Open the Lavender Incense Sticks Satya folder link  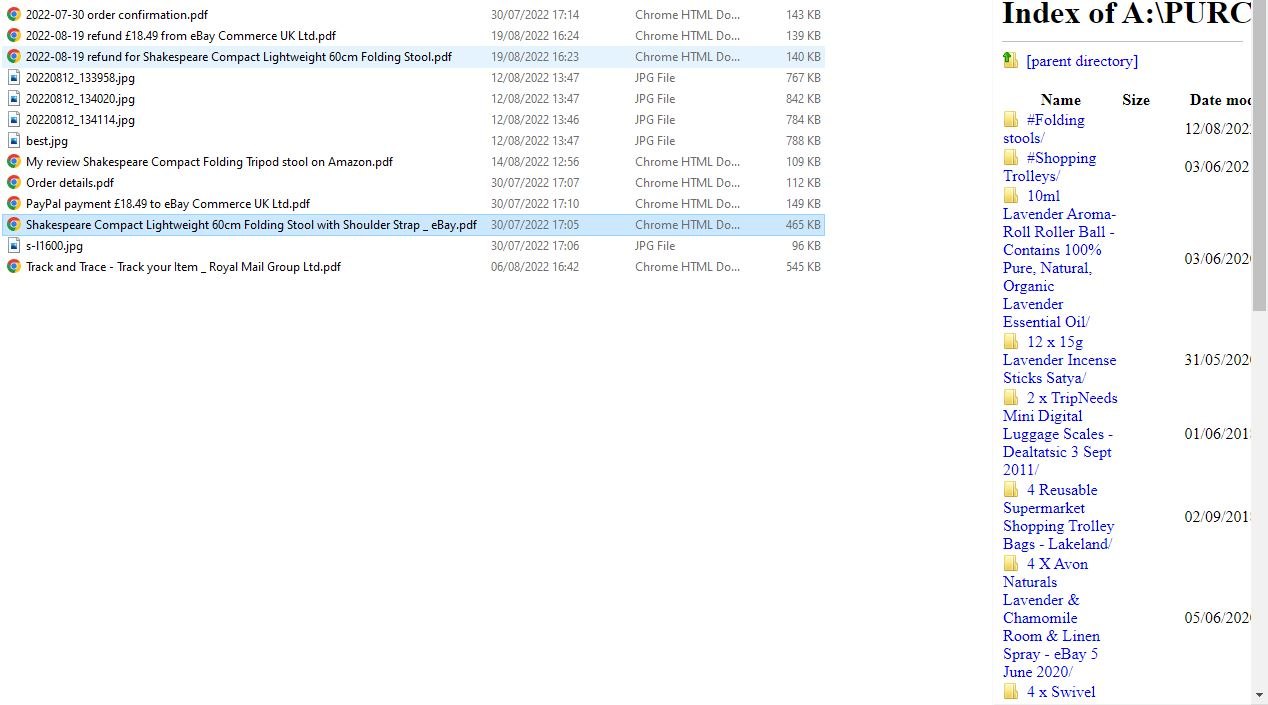click(1059, 360)
